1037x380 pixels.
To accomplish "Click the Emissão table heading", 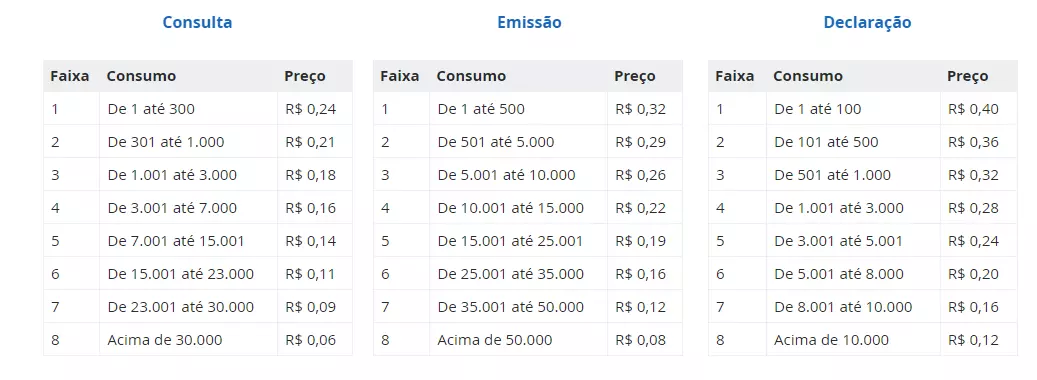I will pos(529,22).
